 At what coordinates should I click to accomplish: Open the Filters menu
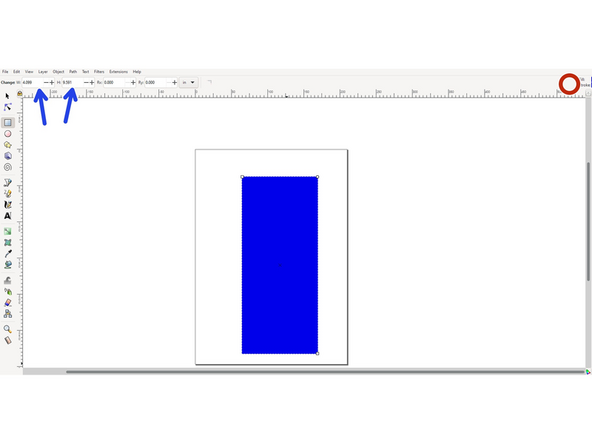(x=99, y=71)
